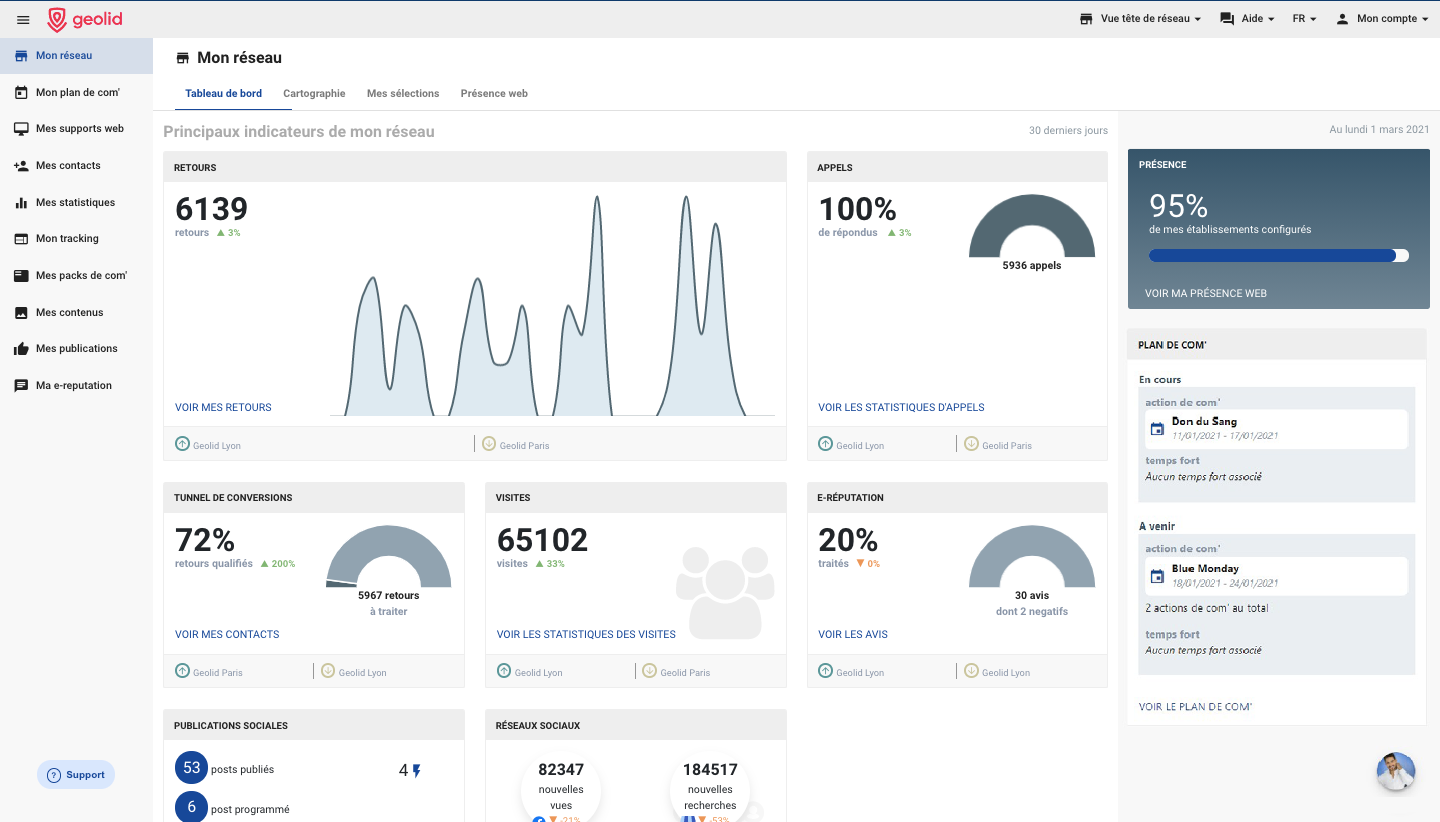Click the Tunnel de conversions gauge chart

(389, 557)
